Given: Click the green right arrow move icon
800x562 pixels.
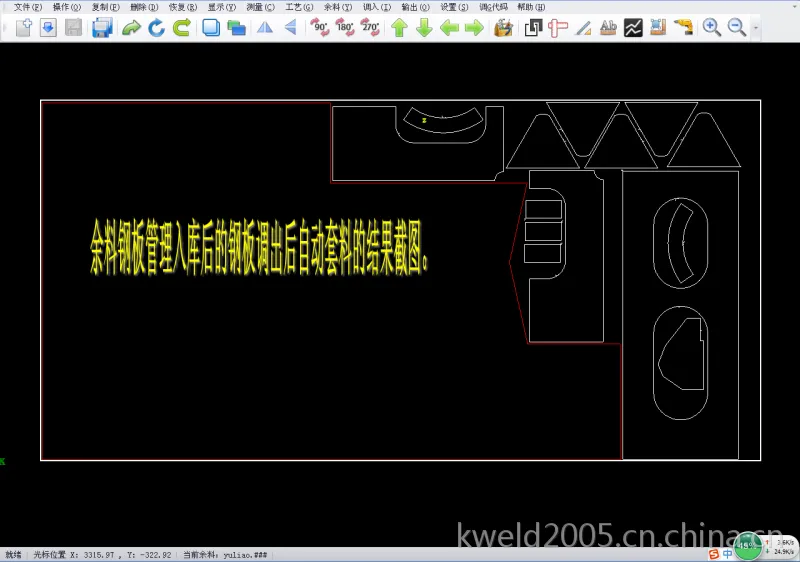Looking at the screenshot, I should (x=474, y=27).
